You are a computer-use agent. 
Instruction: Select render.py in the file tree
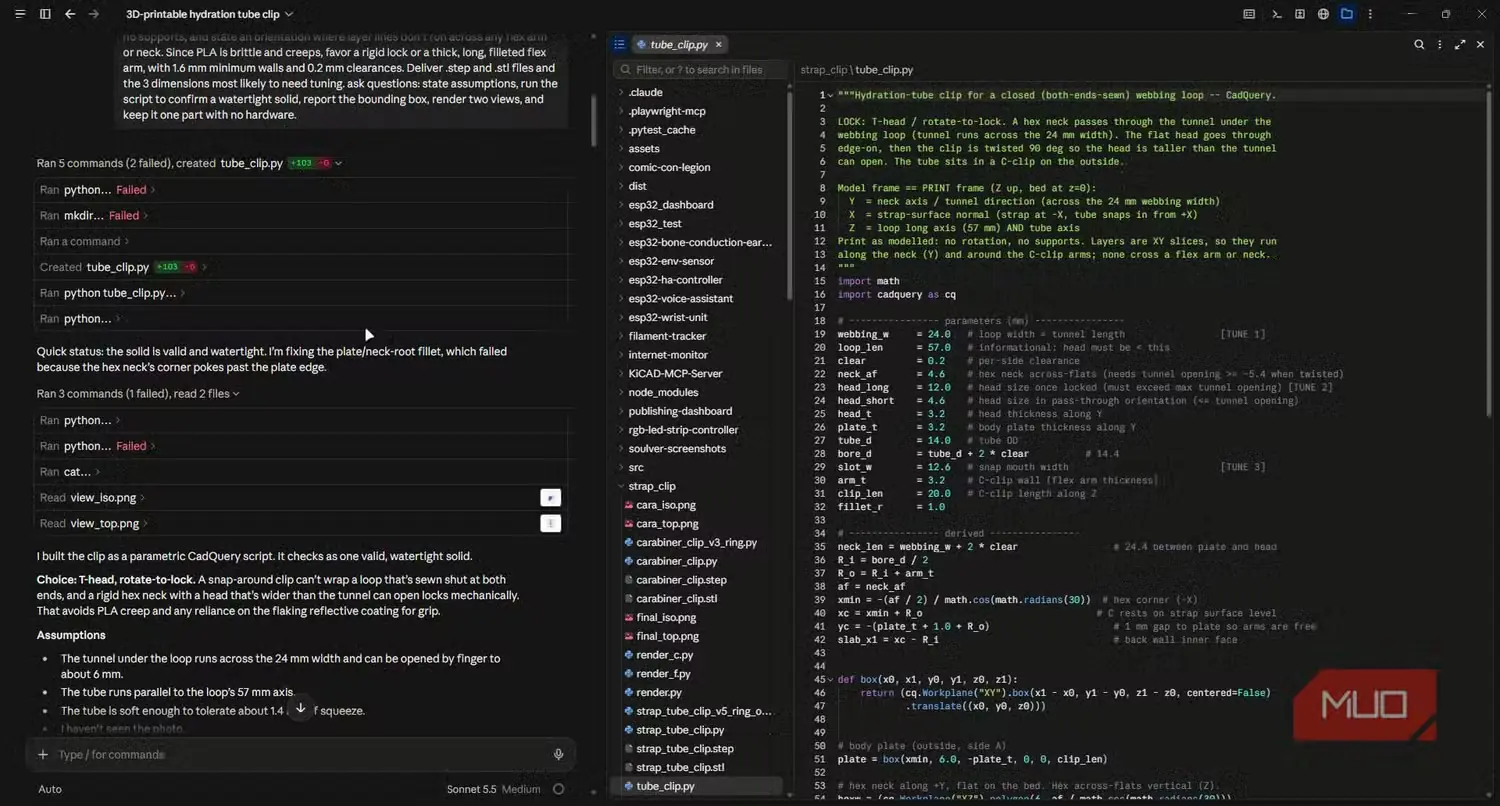pos(659,692)
